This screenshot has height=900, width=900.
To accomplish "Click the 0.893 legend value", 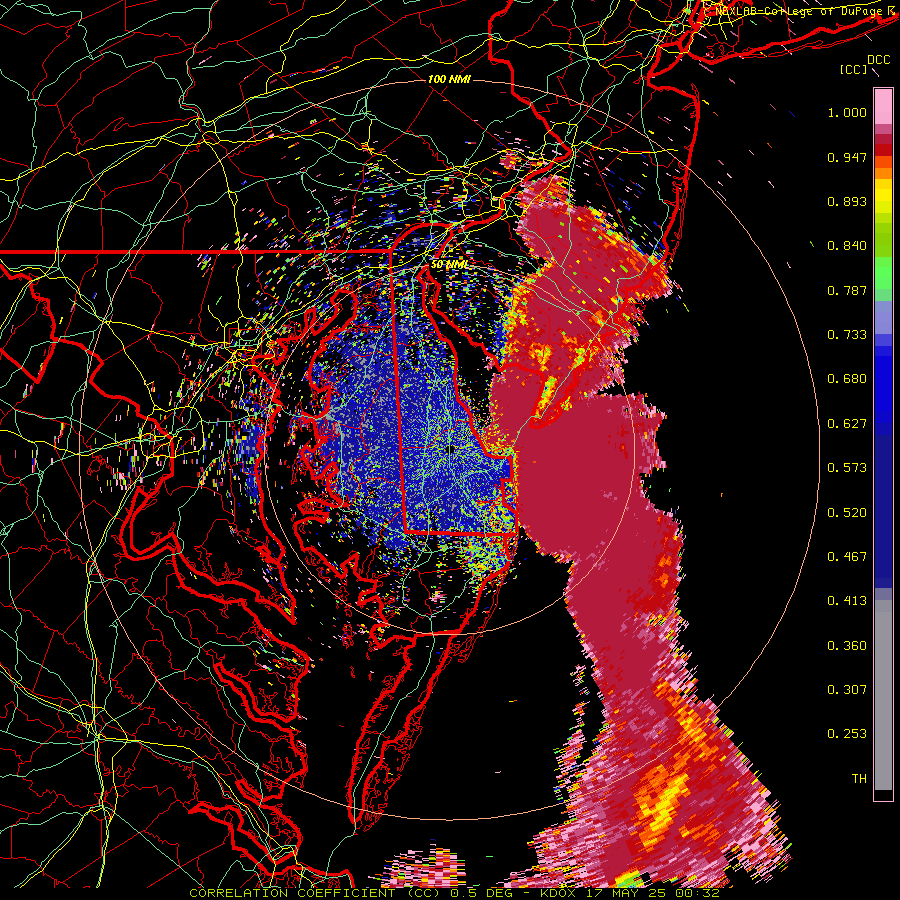I will click(x=847, y=201).
